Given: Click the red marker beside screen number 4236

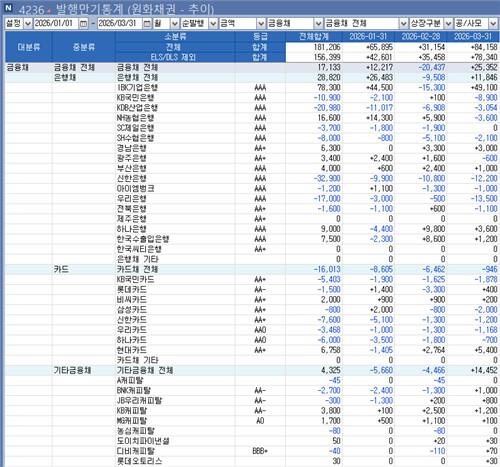Looking at the screenshot, I should pos(49,11).
